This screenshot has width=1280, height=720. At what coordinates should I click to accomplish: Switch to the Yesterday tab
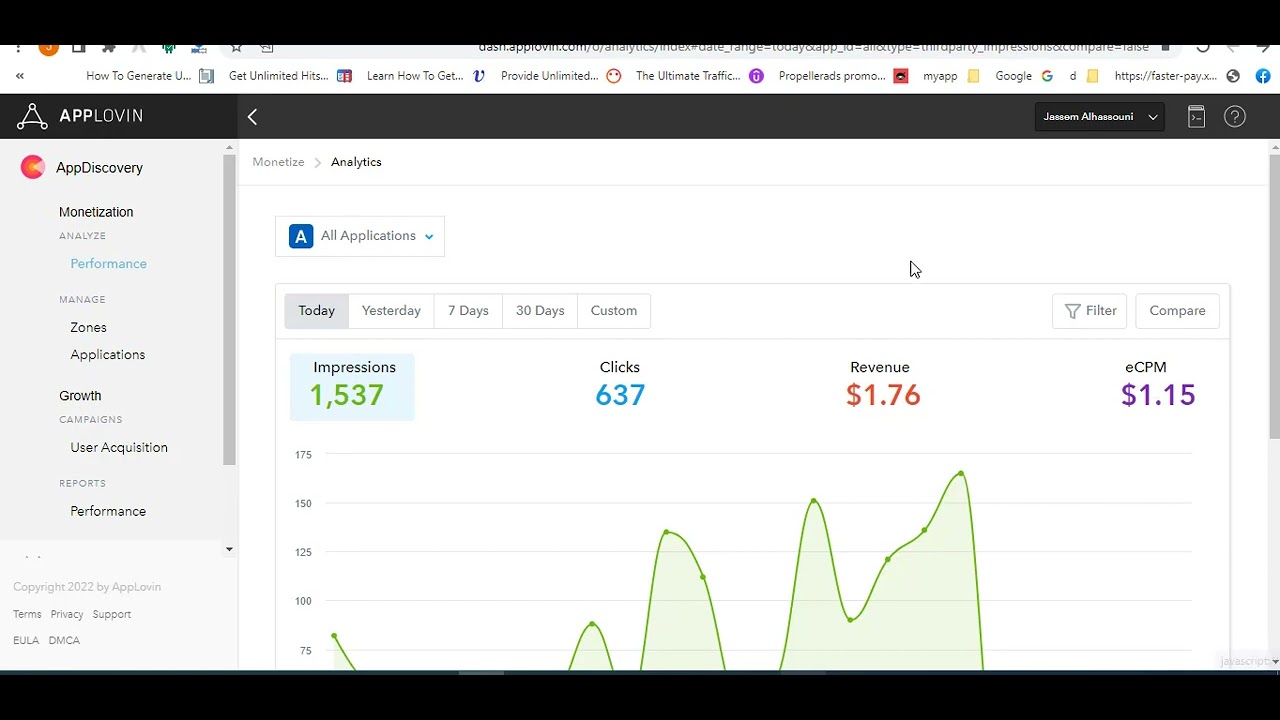tap(391, 311)
